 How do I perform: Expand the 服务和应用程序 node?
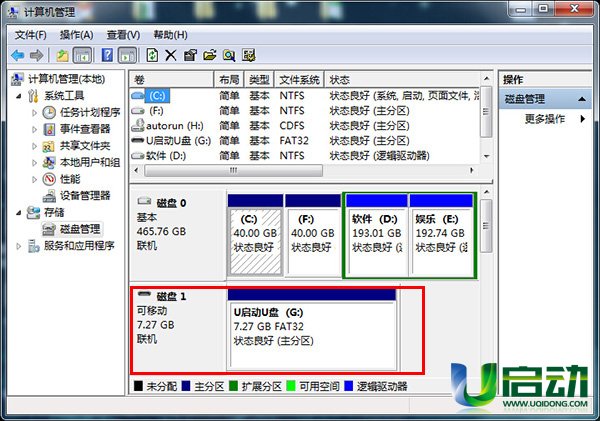[x=19, y=246]
